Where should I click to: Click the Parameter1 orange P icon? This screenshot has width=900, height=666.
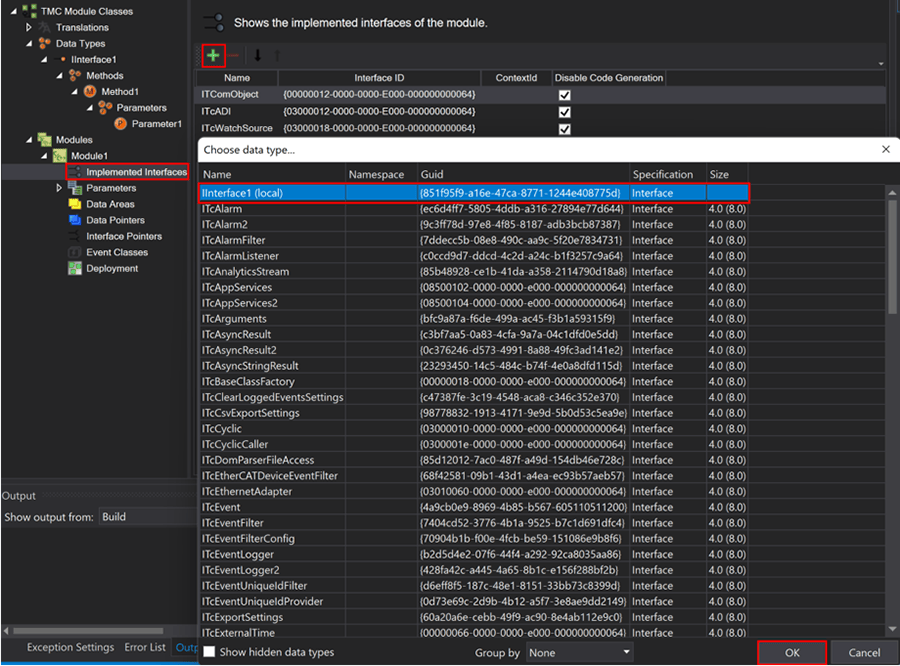(121, 124)
